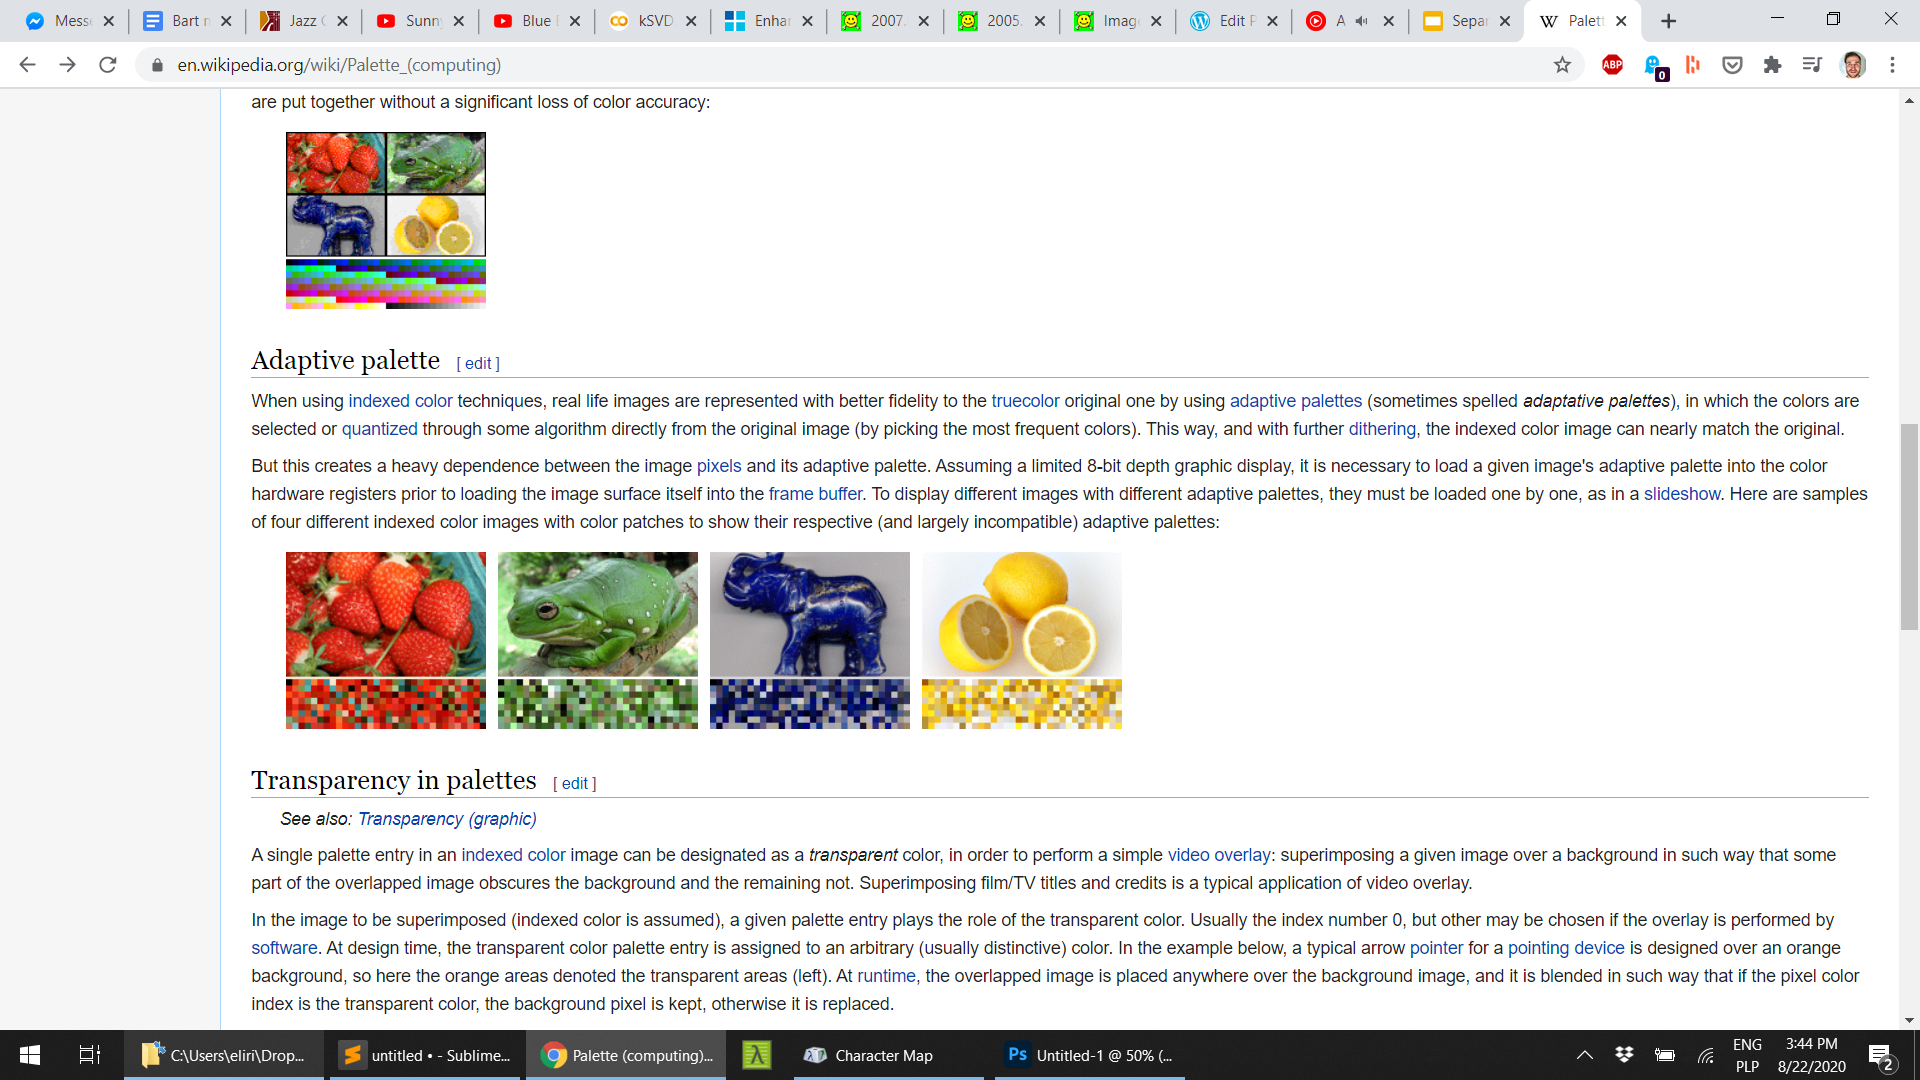Edit the Adaptive palette section
Viewport: 1920px width, 1080px height.
[x=478, y=364]
